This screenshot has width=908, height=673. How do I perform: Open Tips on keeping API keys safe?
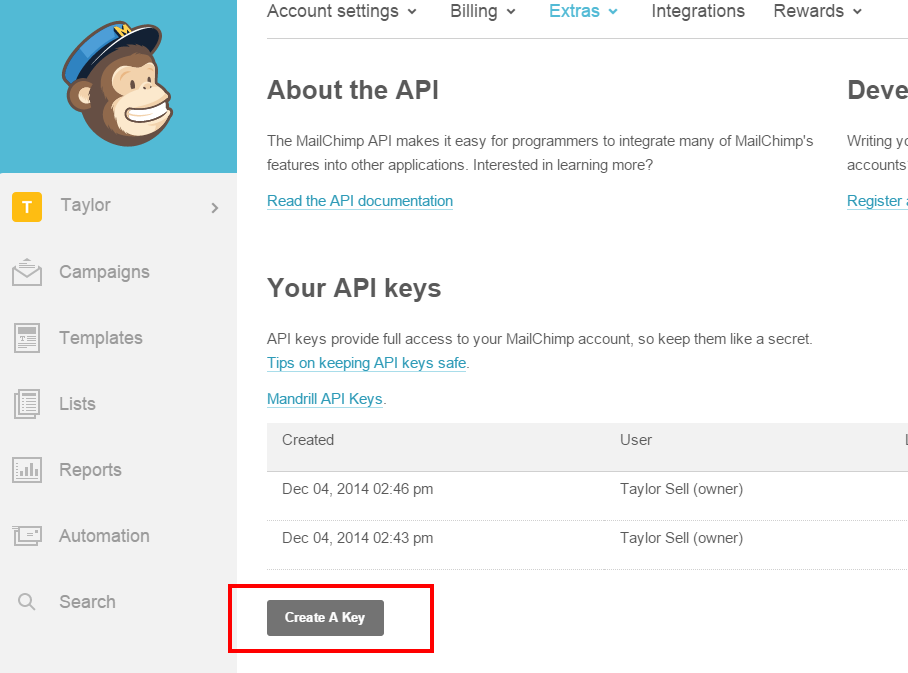pyautogui.click(x=367, y=363)
